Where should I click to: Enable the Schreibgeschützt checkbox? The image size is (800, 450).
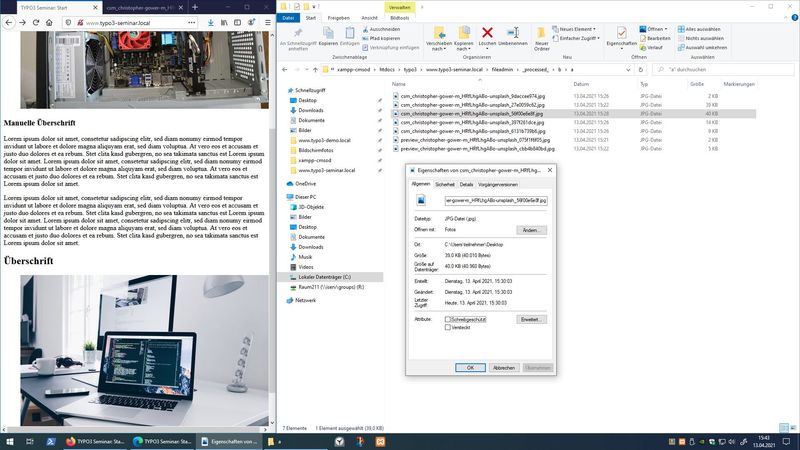pyautogui.click(x=448, y=319)
